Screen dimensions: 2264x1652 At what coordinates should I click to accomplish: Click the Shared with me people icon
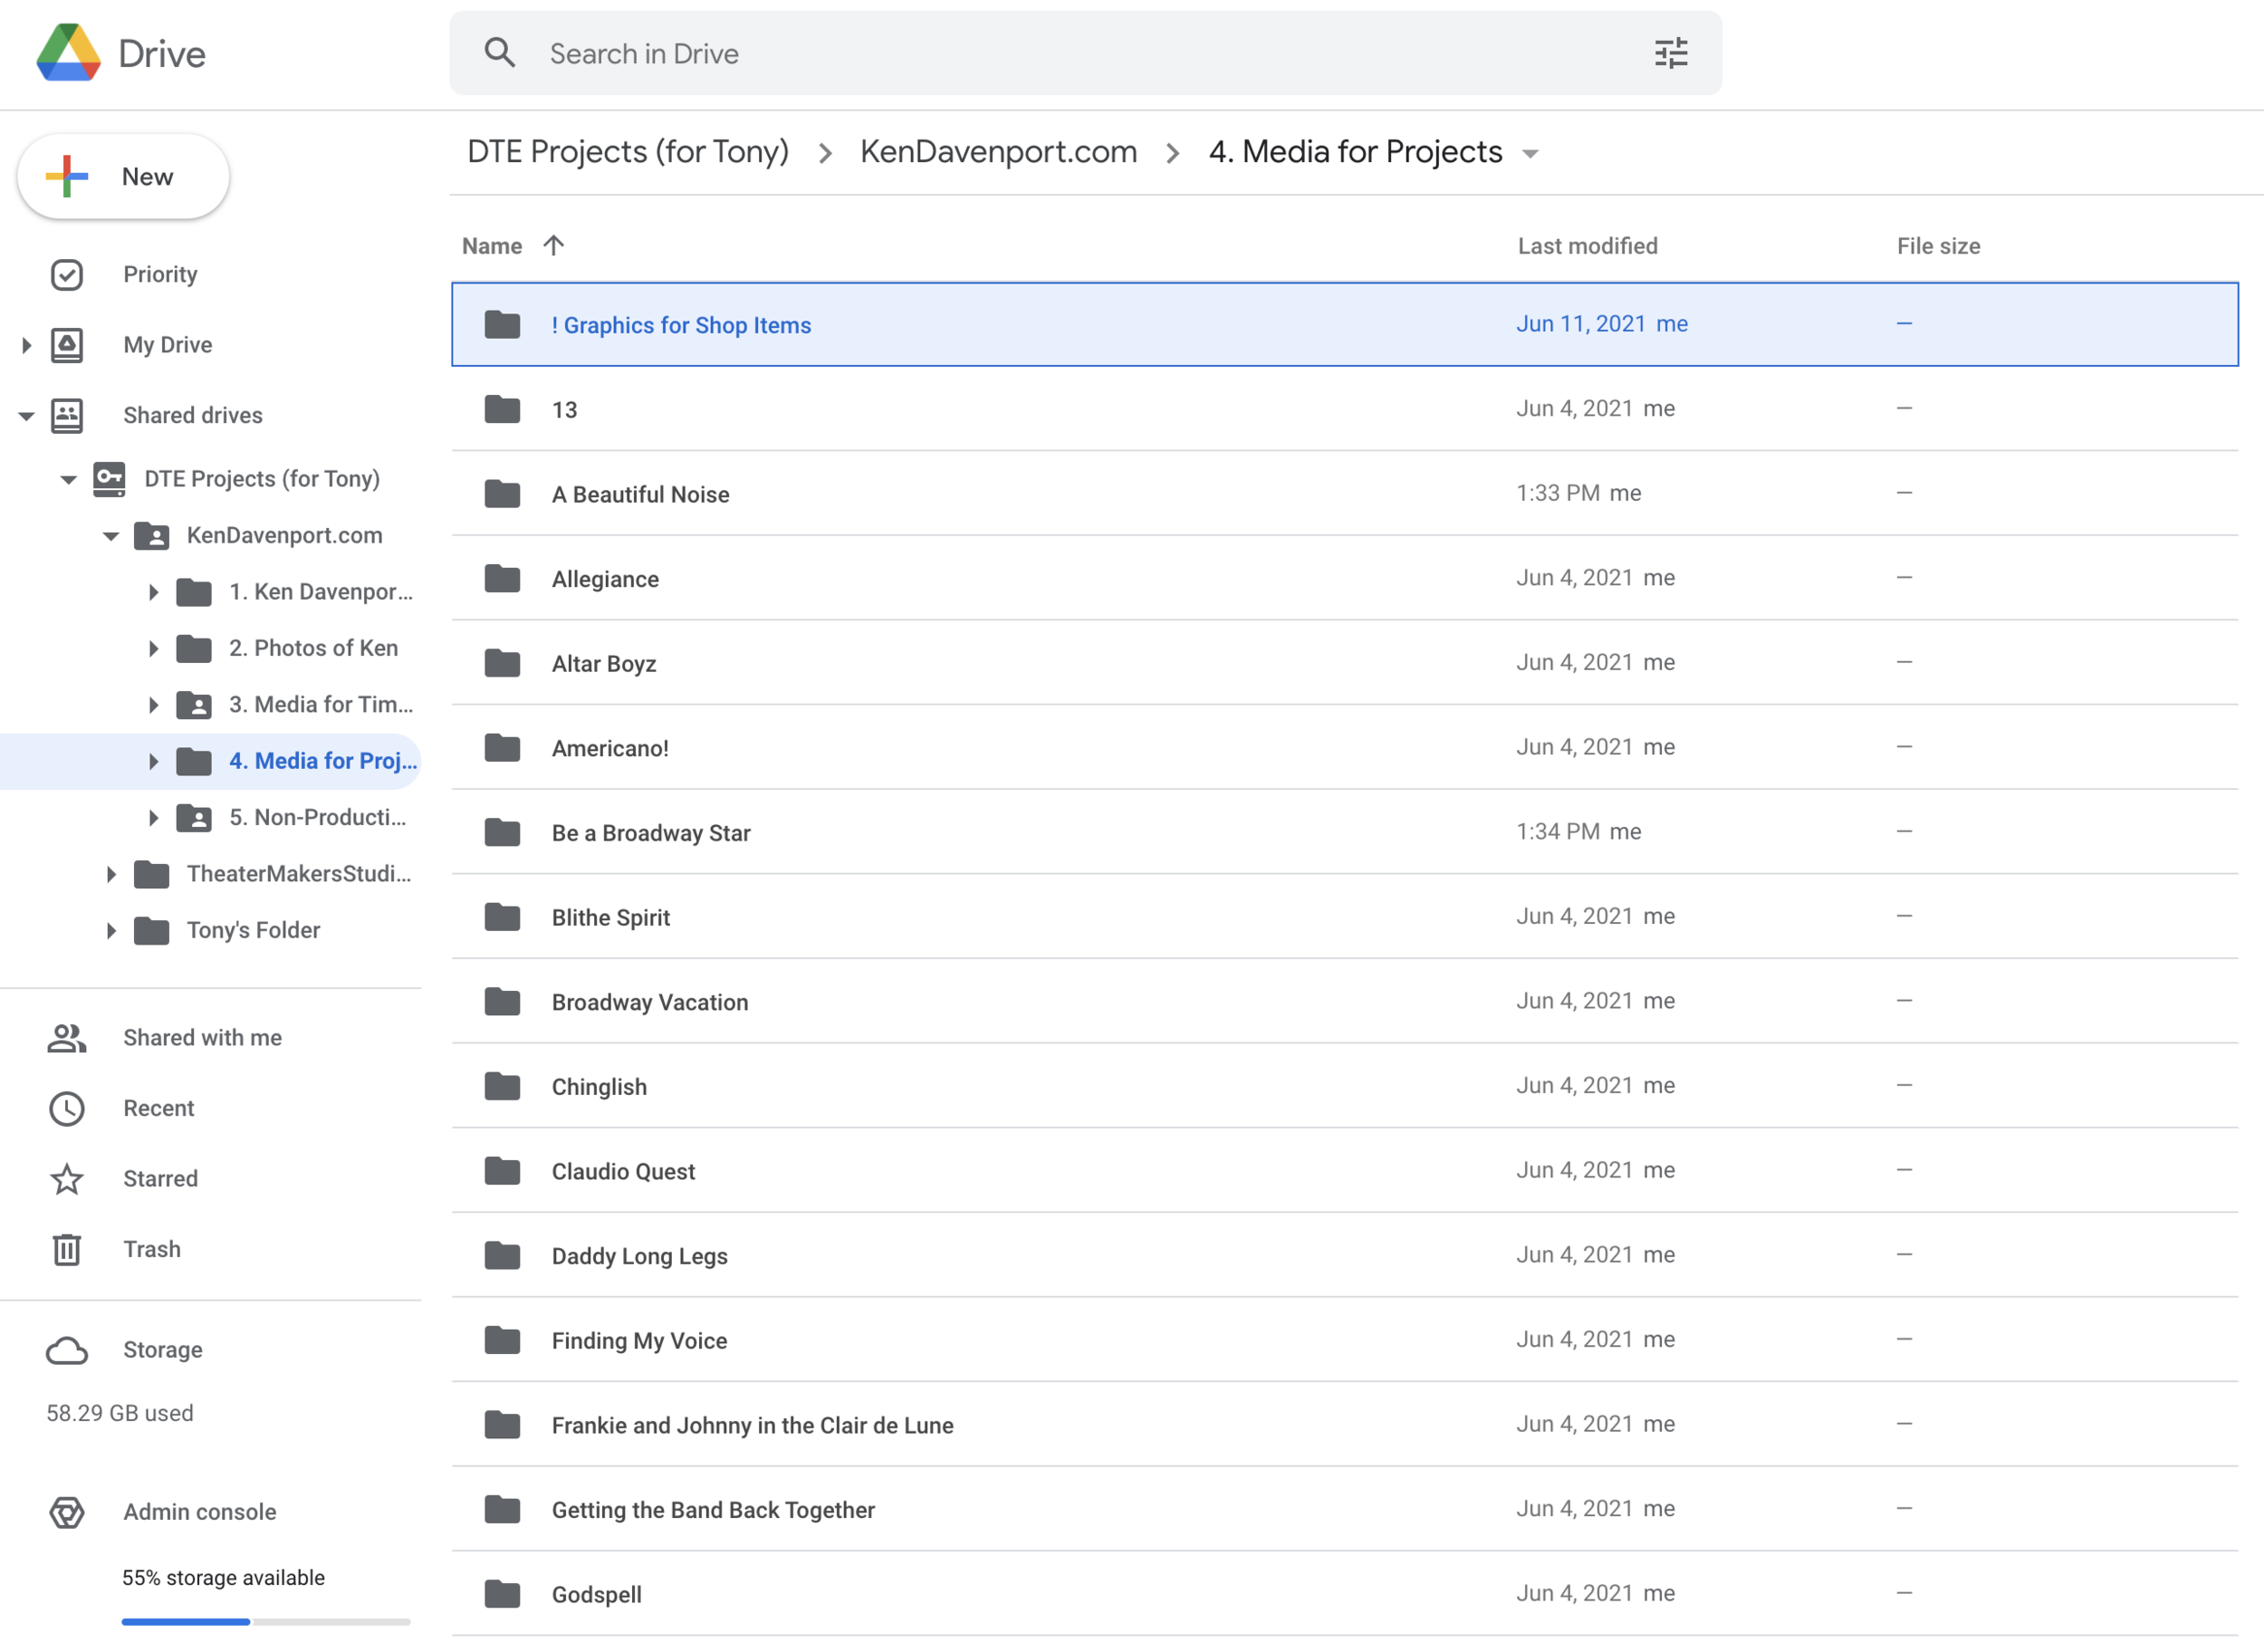(67, 1038)
